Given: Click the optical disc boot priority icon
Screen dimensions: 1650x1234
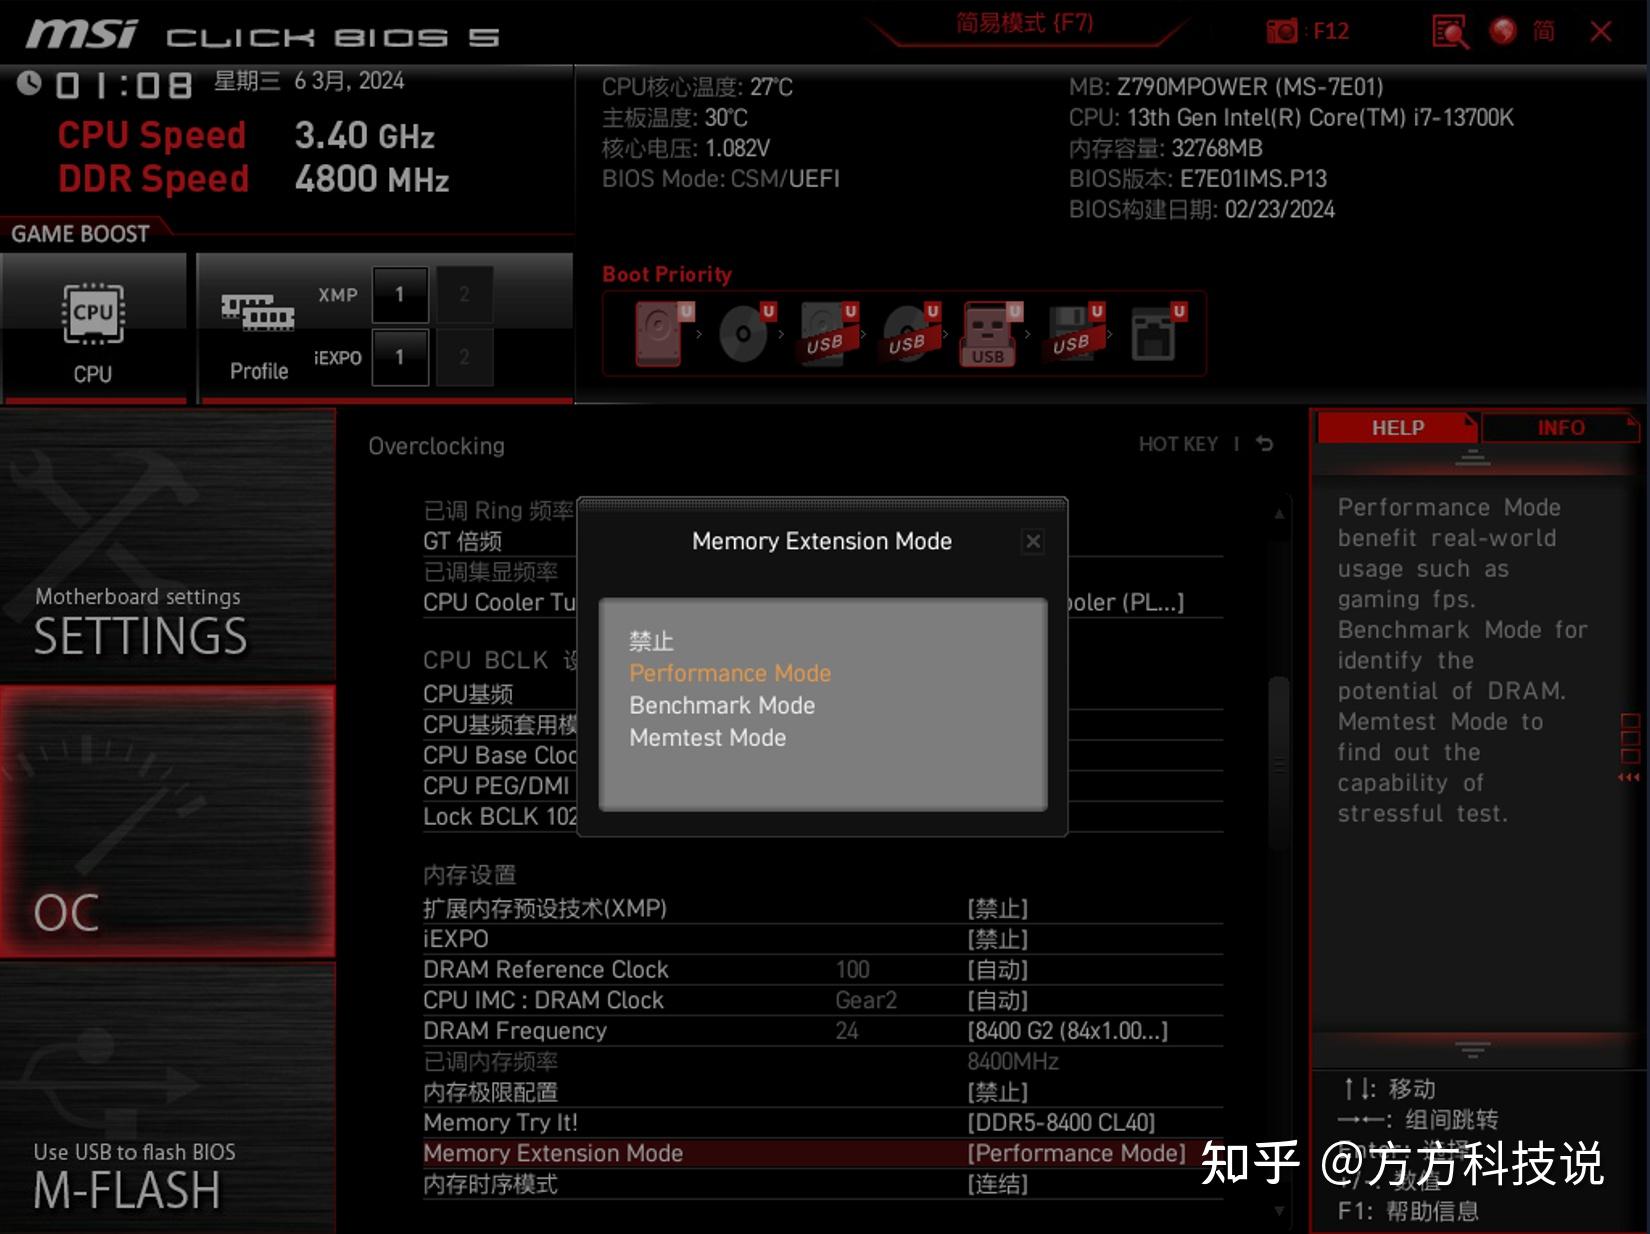Looking at the screenshot, I should [x=746, y=333].
